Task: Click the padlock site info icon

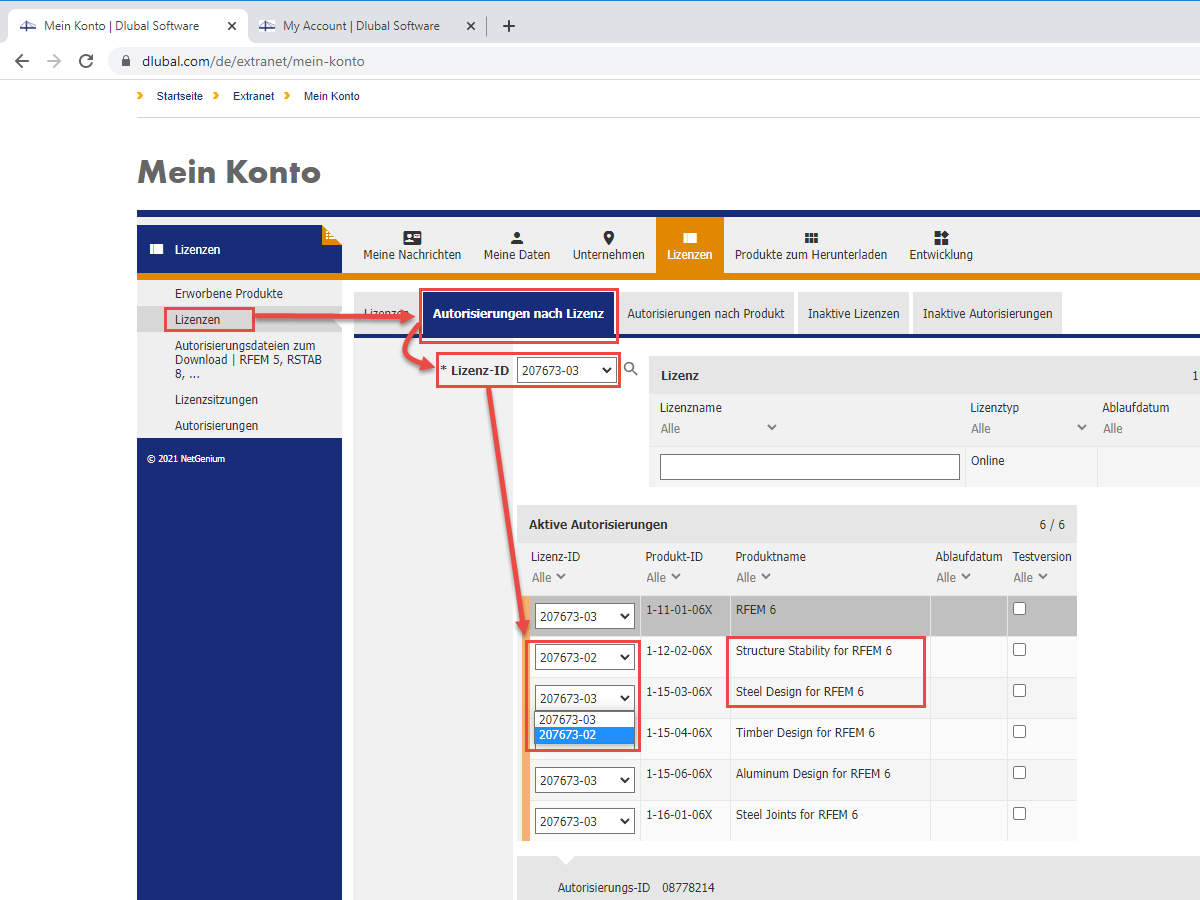Action: click(126, 61)
